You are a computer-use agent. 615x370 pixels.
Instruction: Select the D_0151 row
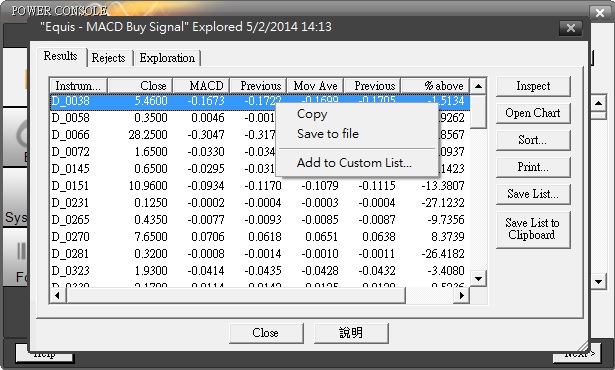tap(260, 186)
